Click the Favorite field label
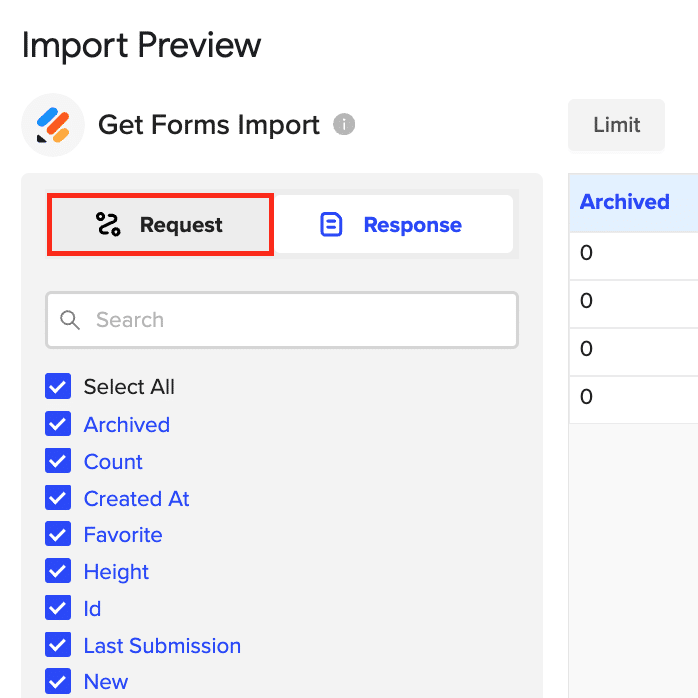 123,534
